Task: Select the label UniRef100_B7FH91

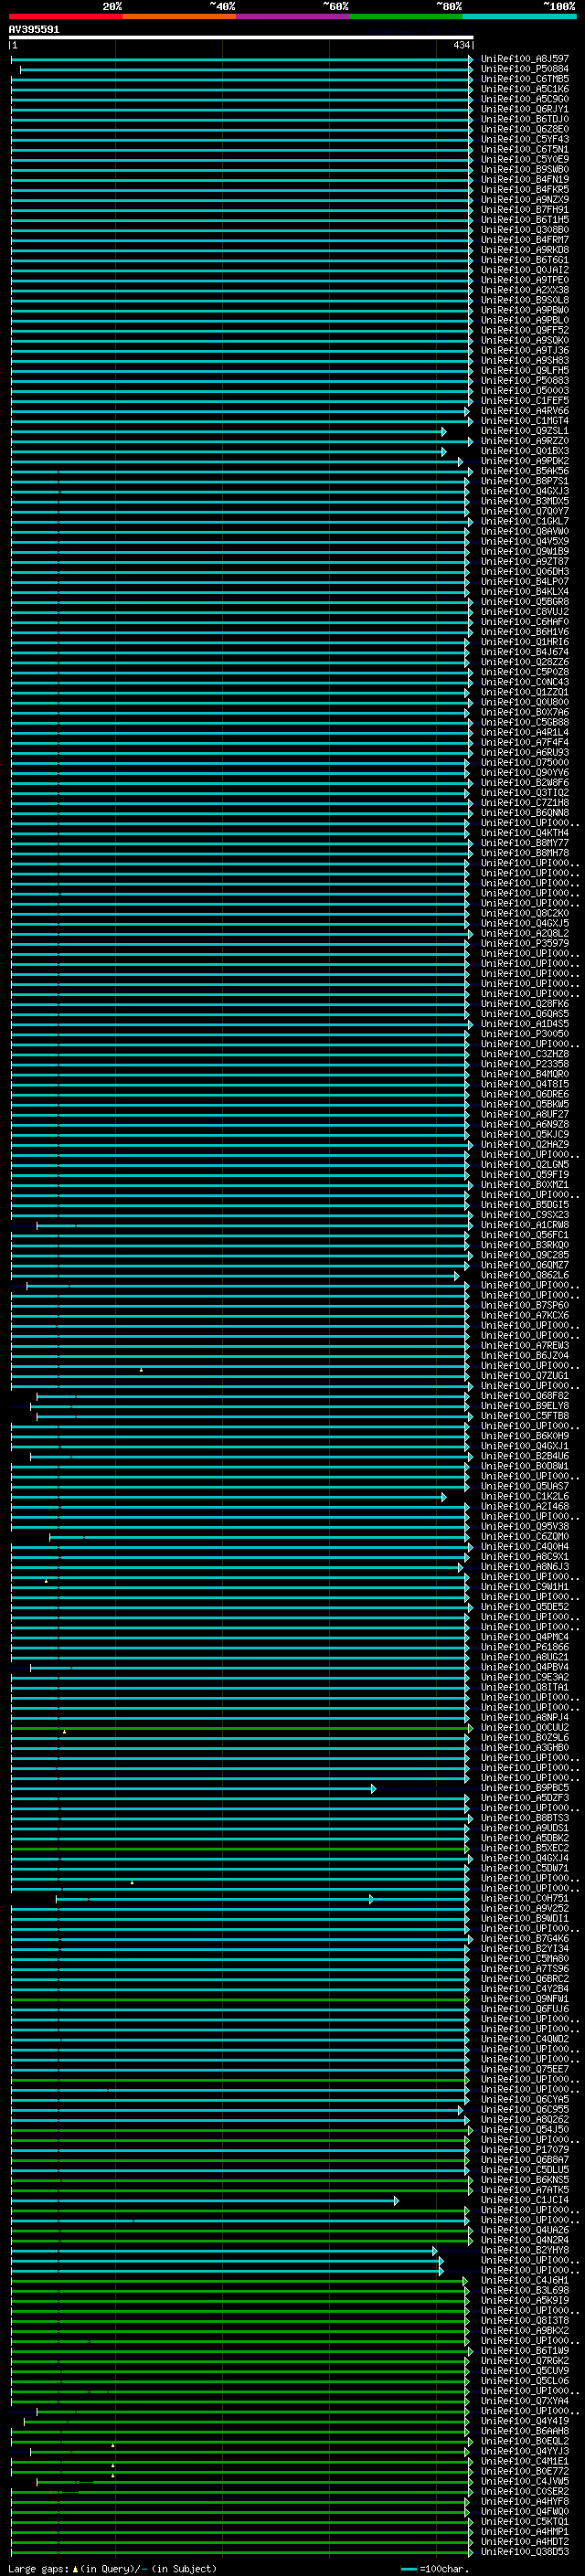Action: pos(524,210)
